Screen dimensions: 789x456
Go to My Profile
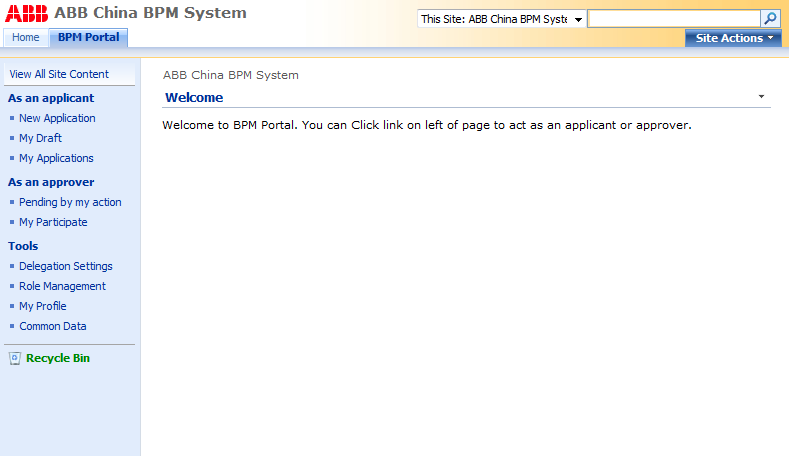42,306
